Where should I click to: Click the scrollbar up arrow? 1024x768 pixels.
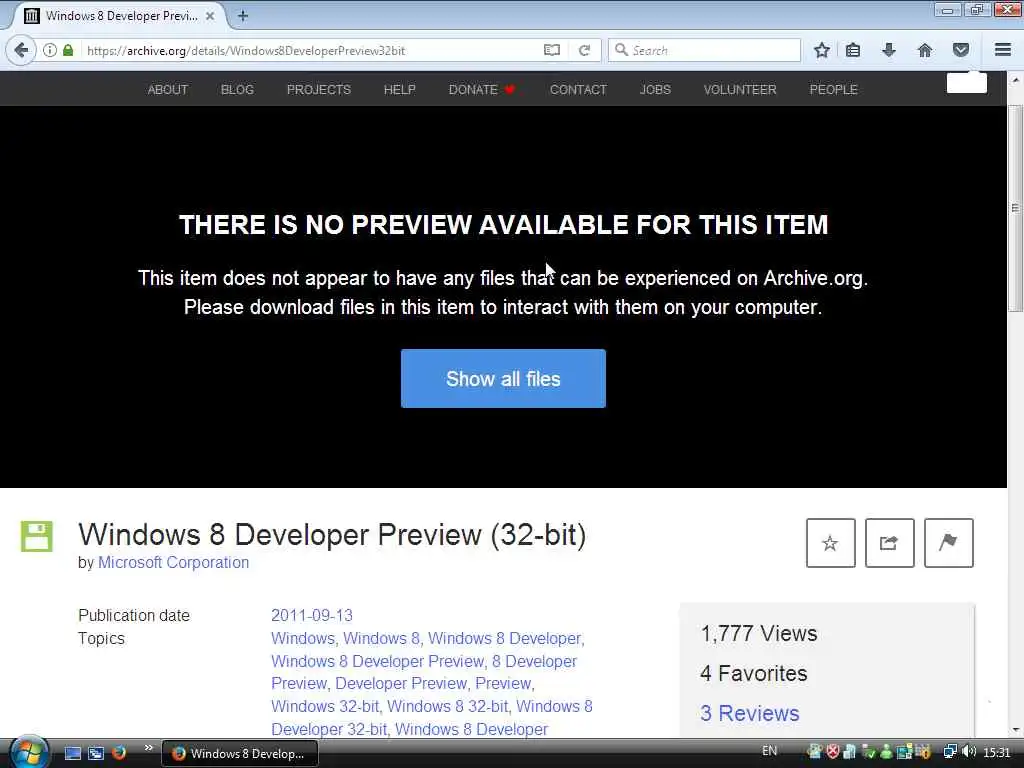click(x=1015, y=80)
